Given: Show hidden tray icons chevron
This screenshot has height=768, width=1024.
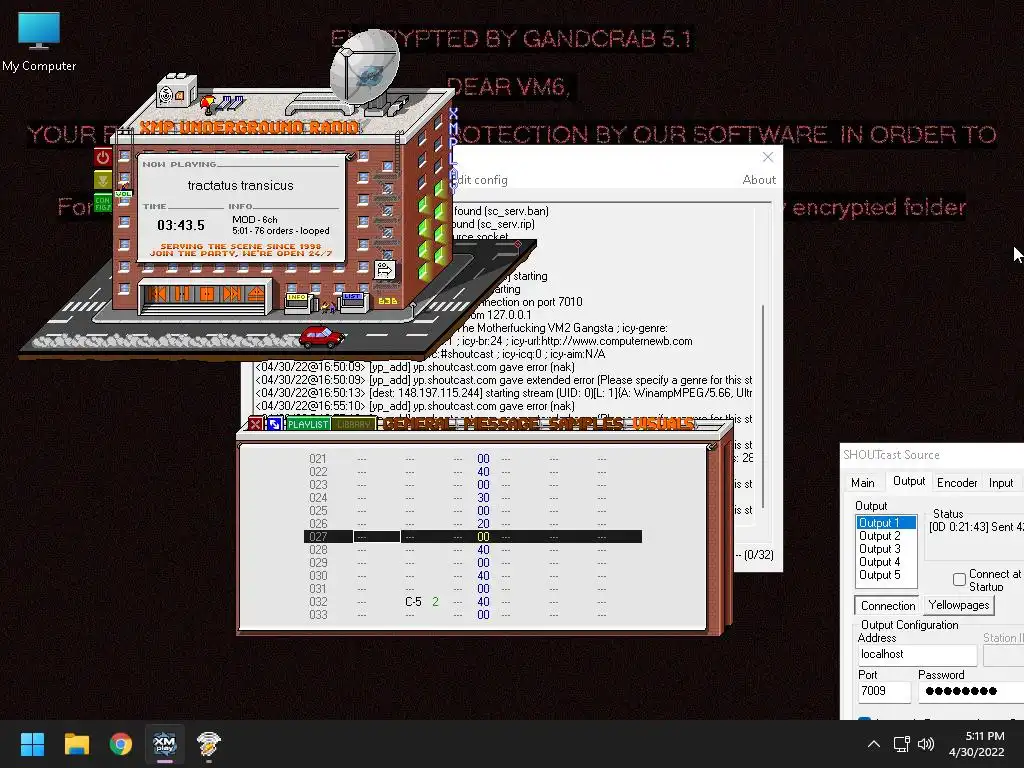Looking at the screenshot, I should (x=874, y=744).
